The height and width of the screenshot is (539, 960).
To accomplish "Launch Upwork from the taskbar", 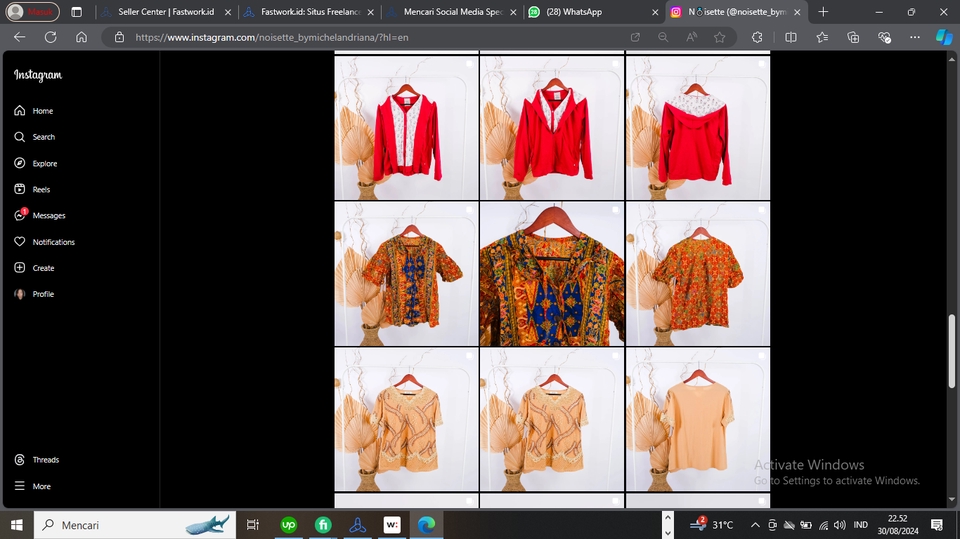I will (x=288, y=525).
